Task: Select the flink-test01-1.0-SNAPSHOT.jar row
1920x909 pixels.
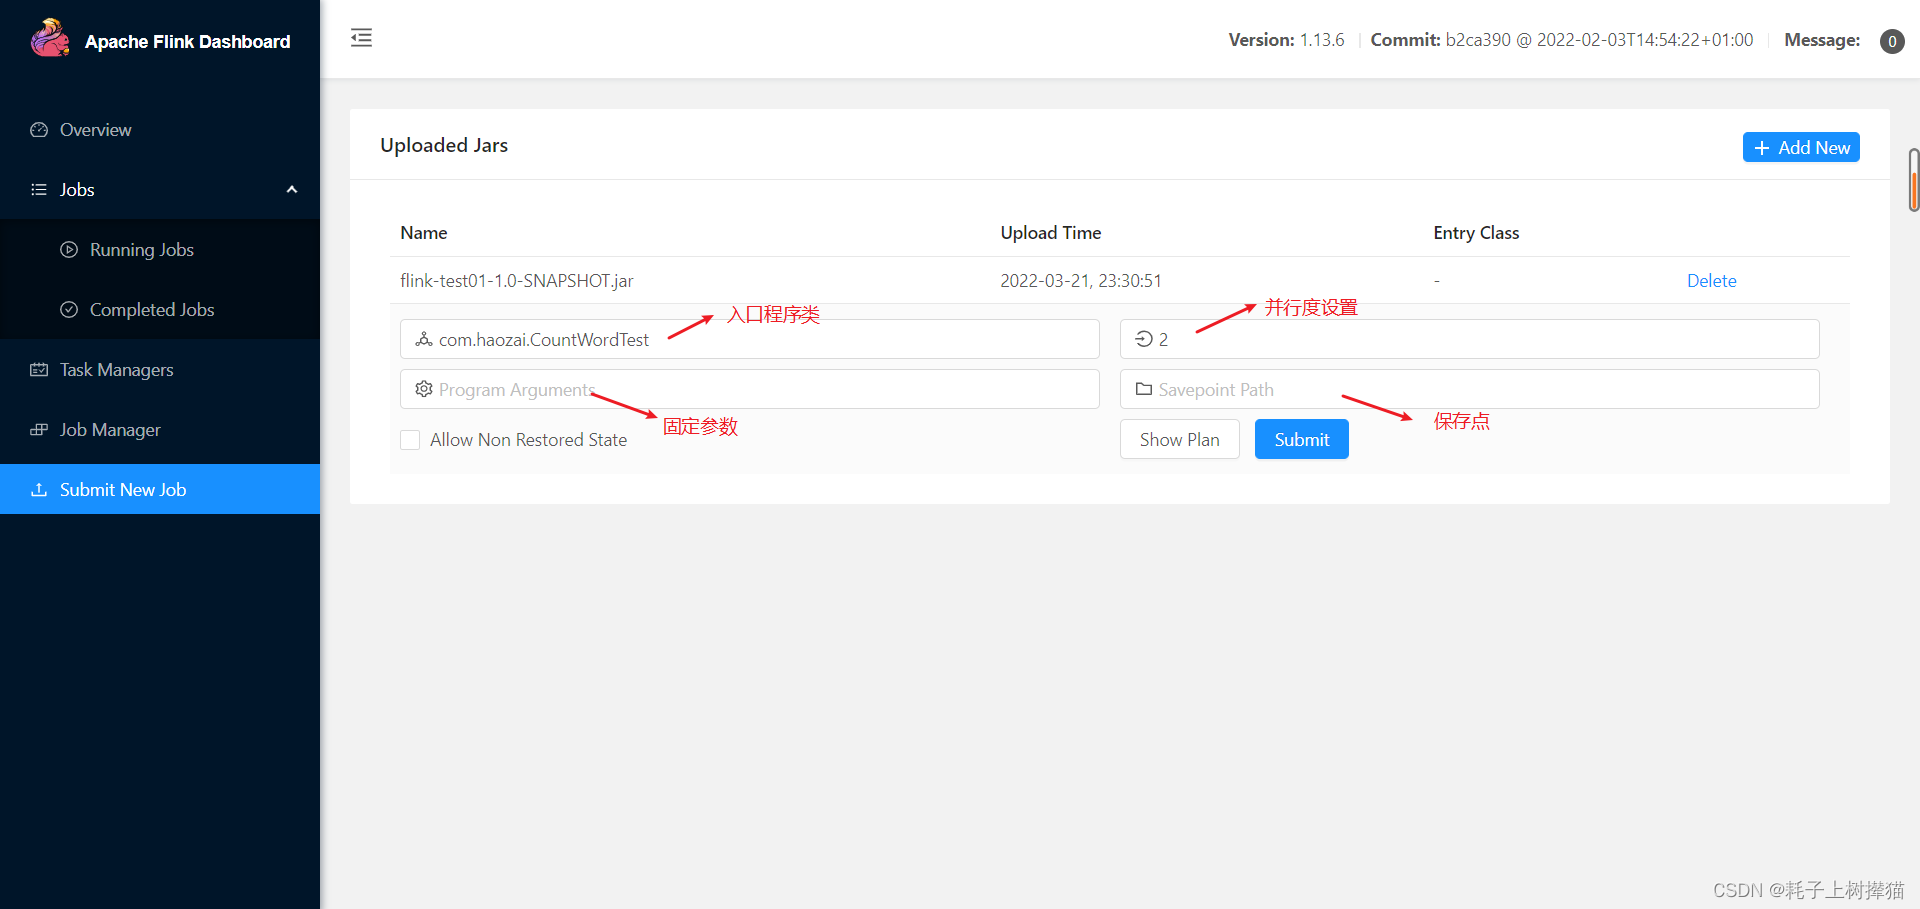Action: (1120, 281)
